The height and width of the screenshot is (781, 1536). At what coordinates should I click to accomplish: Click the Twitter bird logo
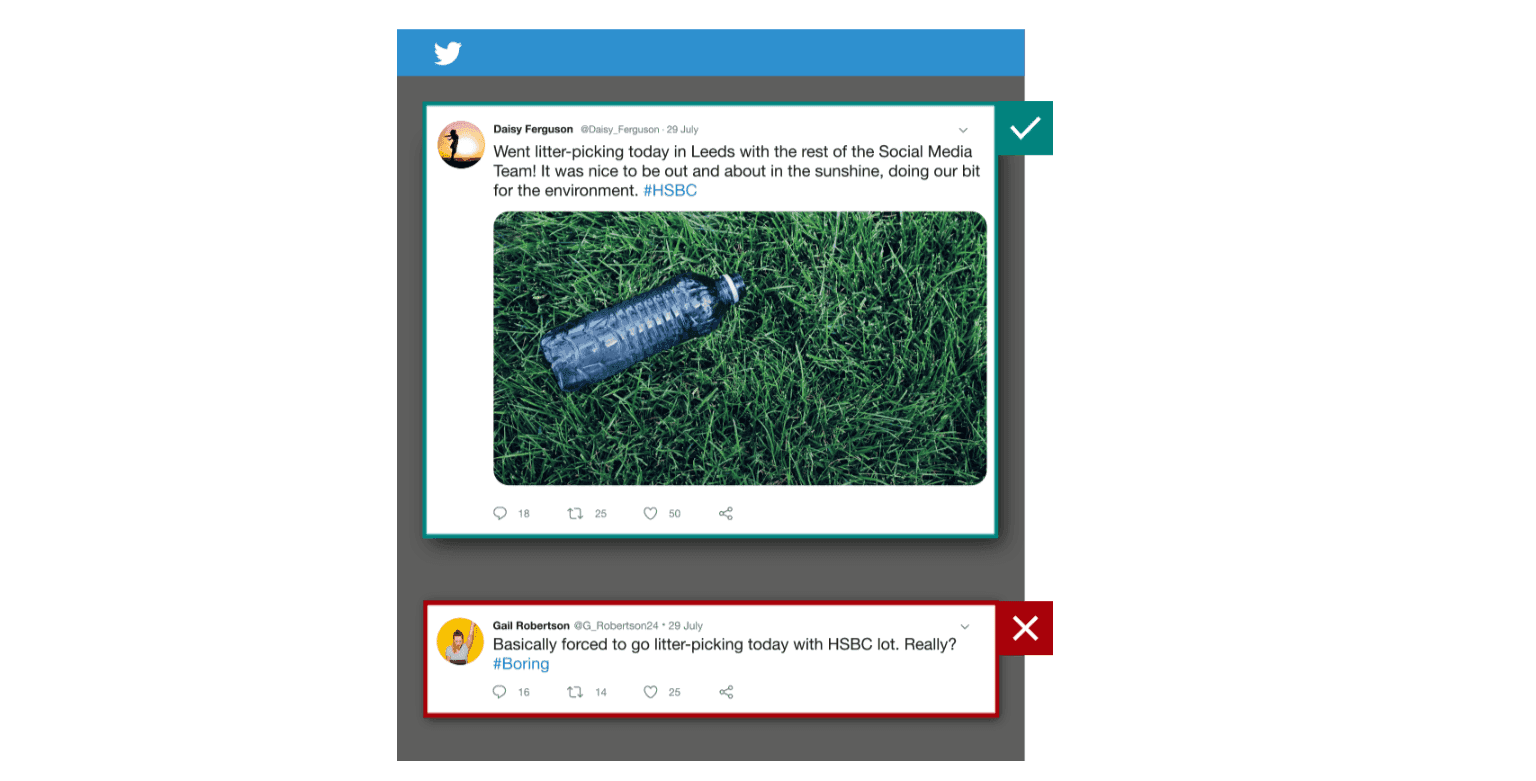coord(447,53)
